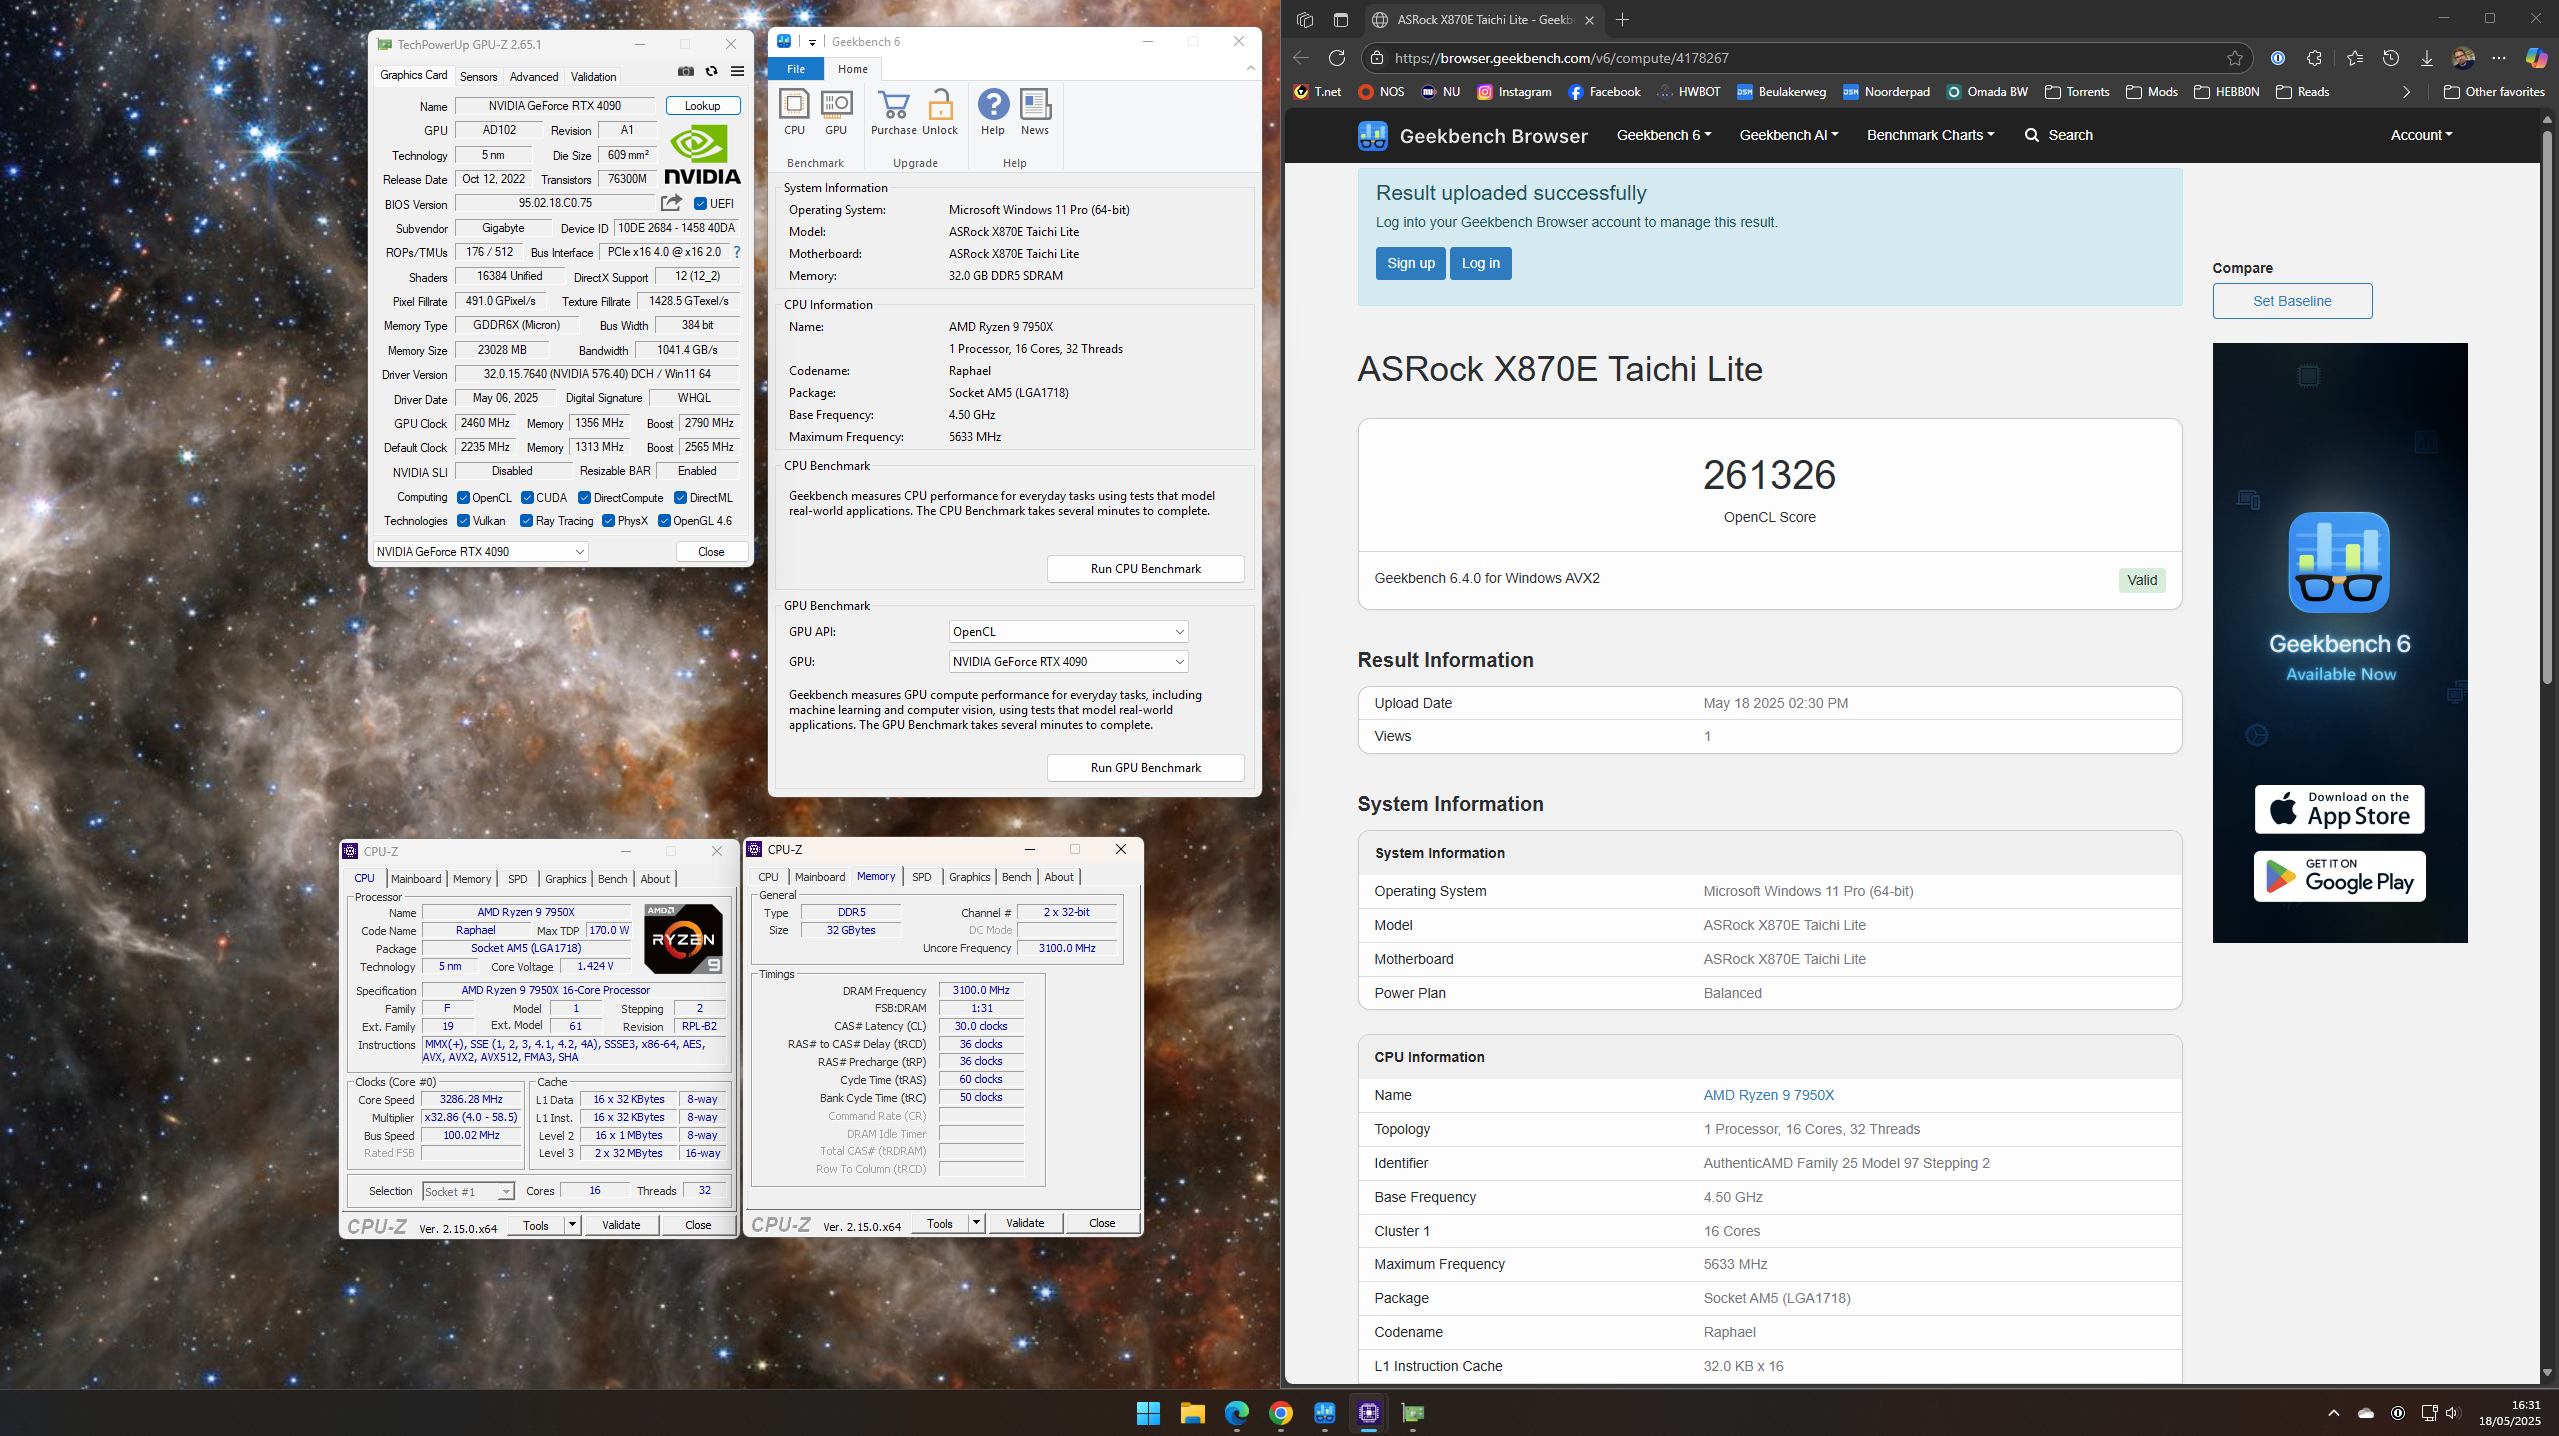This screenshot has width=2559, height=1436.
Task: Open Google Chrome from taskbar
Action: [x=1280, y=1412]
